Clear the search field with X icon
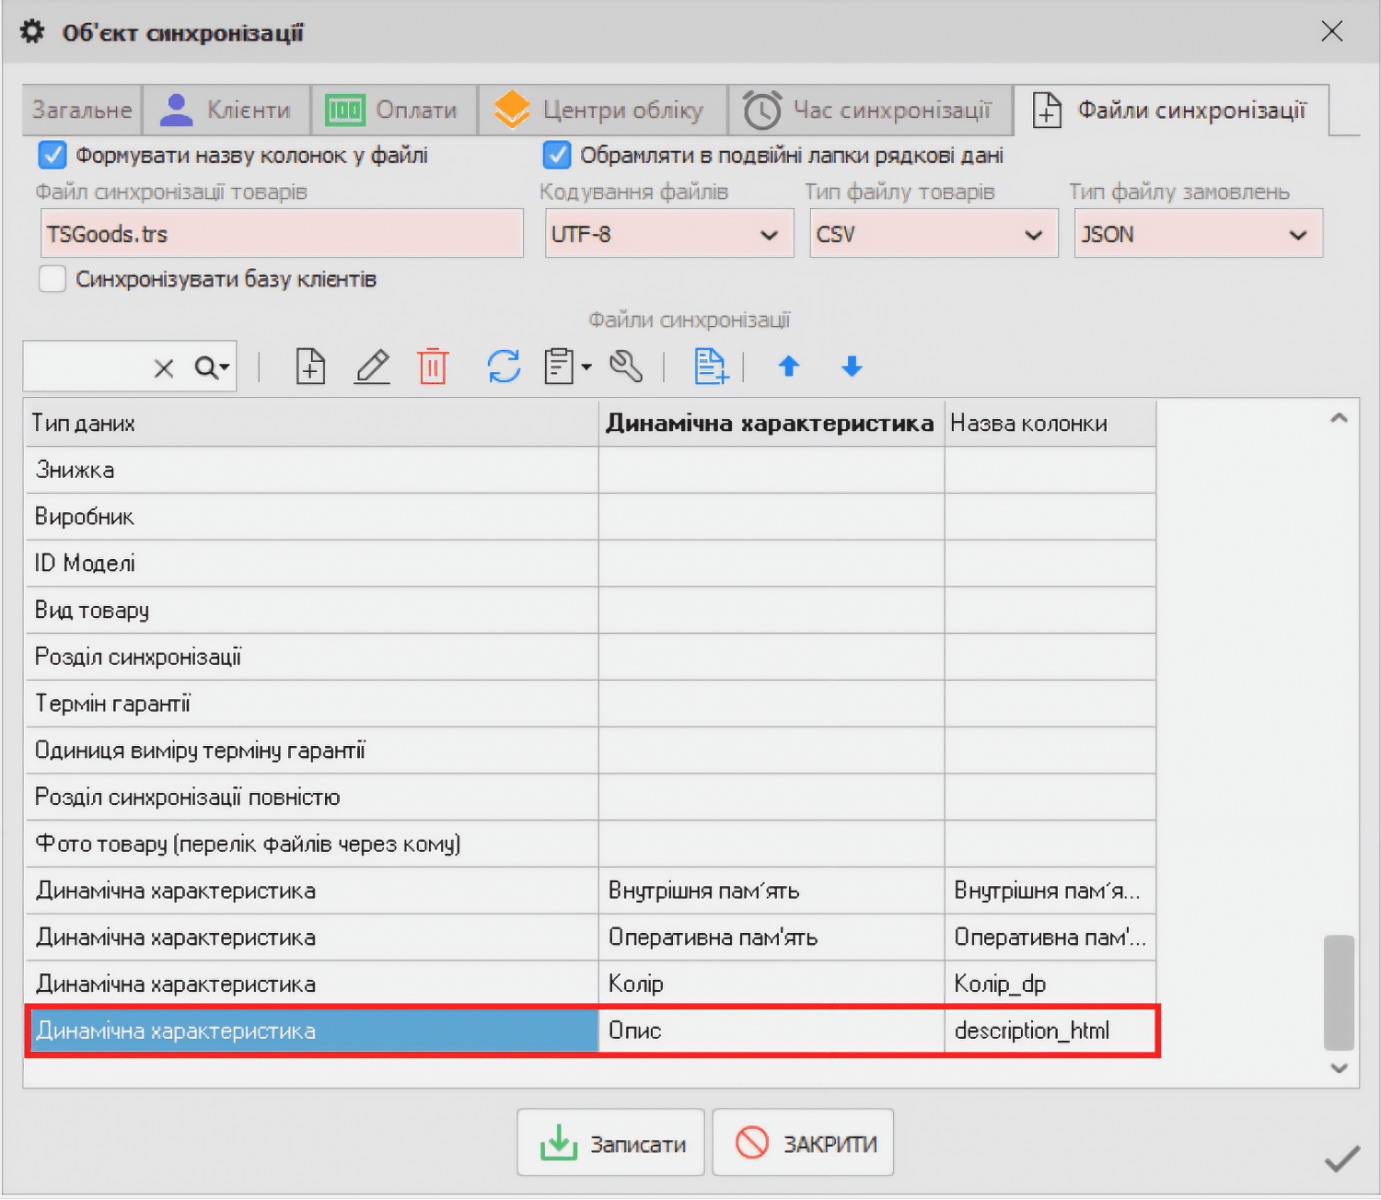The image size is (1381, 1200). [164, 369]
